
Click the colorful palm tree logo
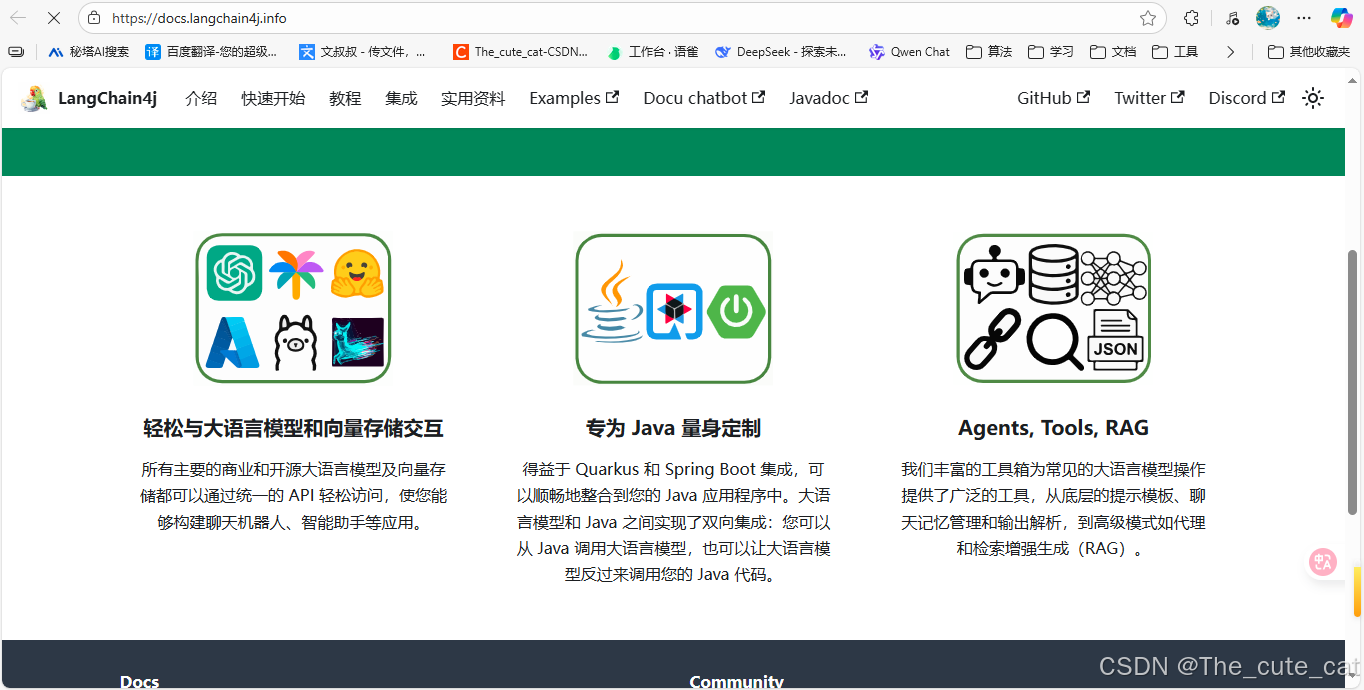pyautogui.click(x=296, y=274)
